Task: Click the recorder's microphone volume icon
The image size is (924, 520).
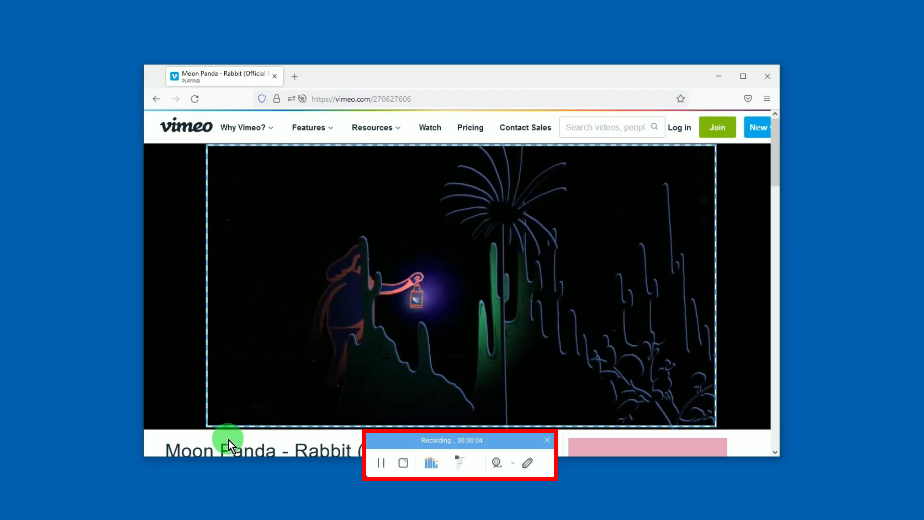Action: (x=460, y=463)
